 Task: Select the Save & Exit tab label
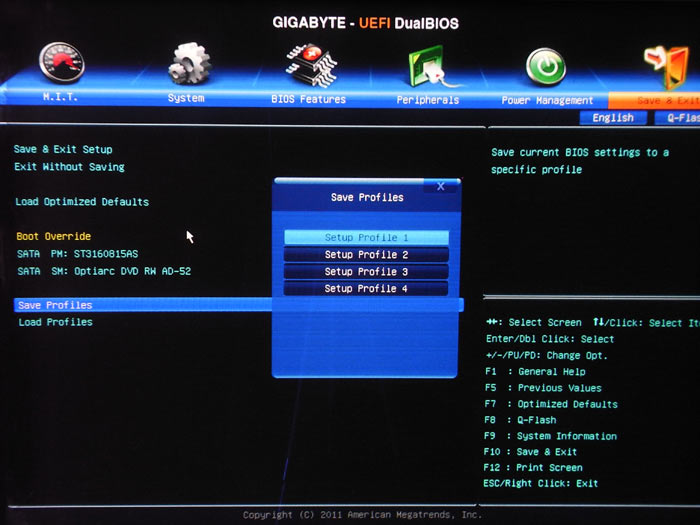click(668, 101)
